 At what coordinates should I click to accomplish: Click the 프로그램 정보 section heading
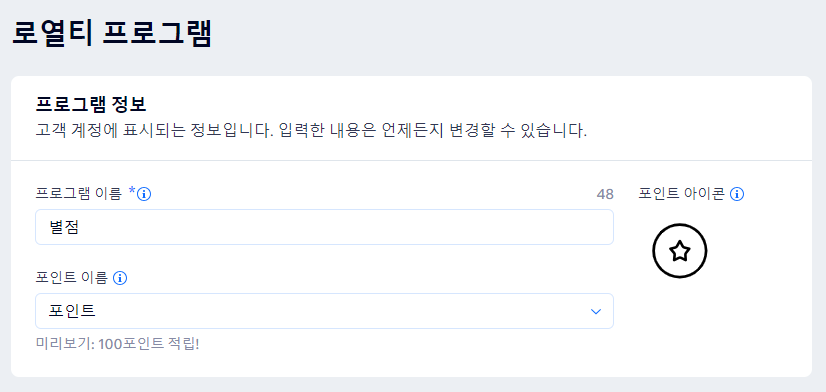(91, 105)
